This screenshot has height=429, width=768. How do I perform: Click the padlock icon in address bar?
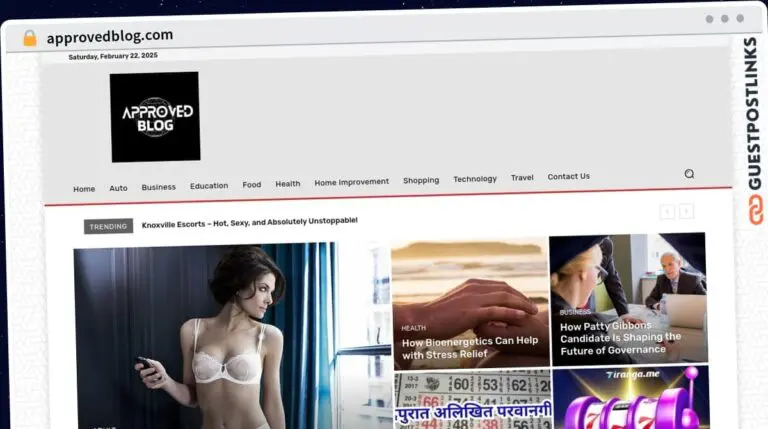tap(29, 38)
